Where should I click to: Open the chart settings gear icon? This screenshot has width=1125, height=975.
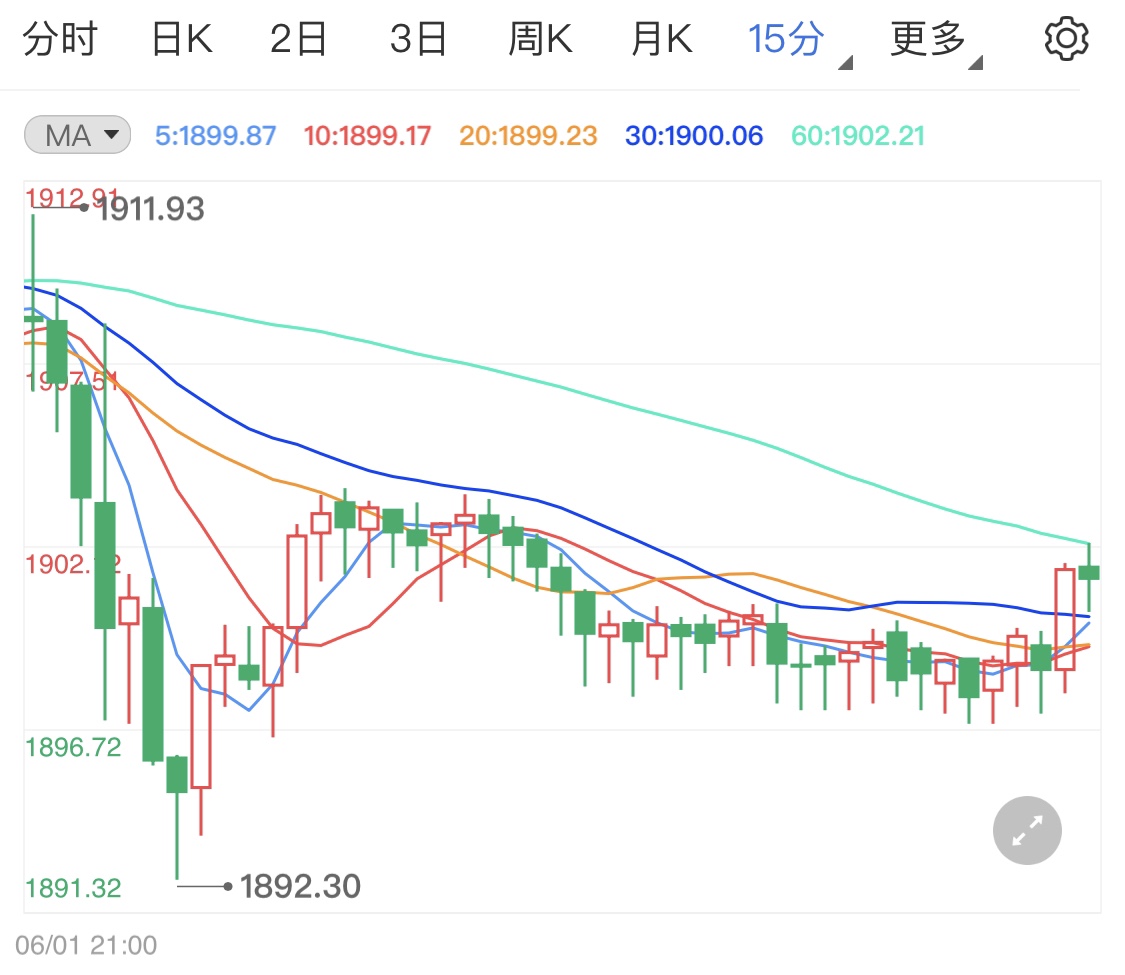click(x=1066, y=38)
